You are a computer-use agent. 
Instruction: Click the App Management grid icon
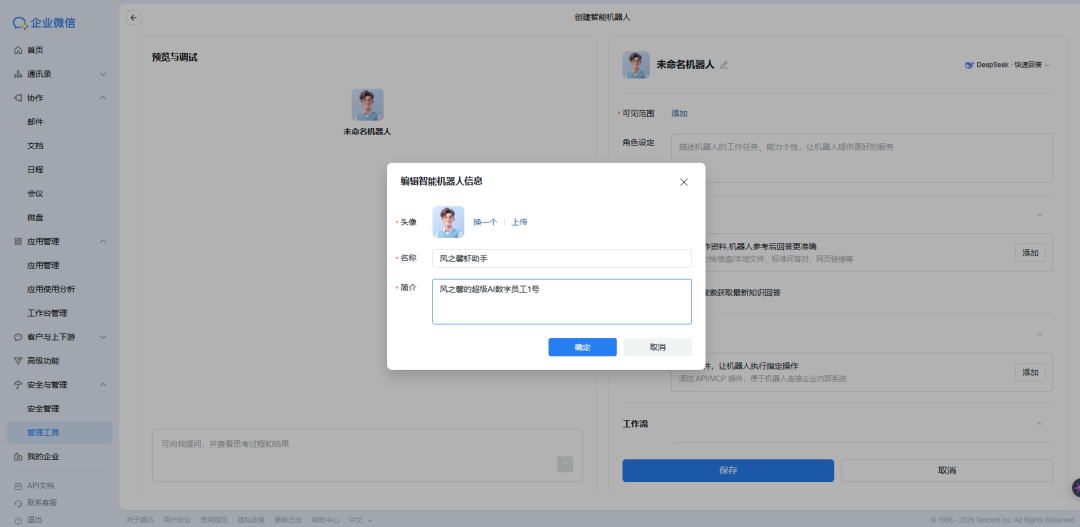(x=18, y=241)
